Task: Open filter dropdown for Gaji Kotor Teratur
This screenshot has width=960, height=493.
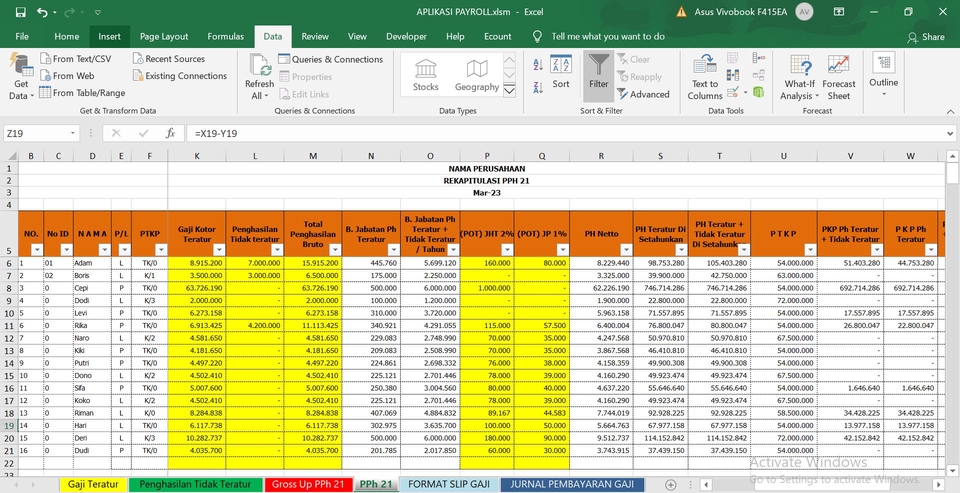Action: click(219, 250)
